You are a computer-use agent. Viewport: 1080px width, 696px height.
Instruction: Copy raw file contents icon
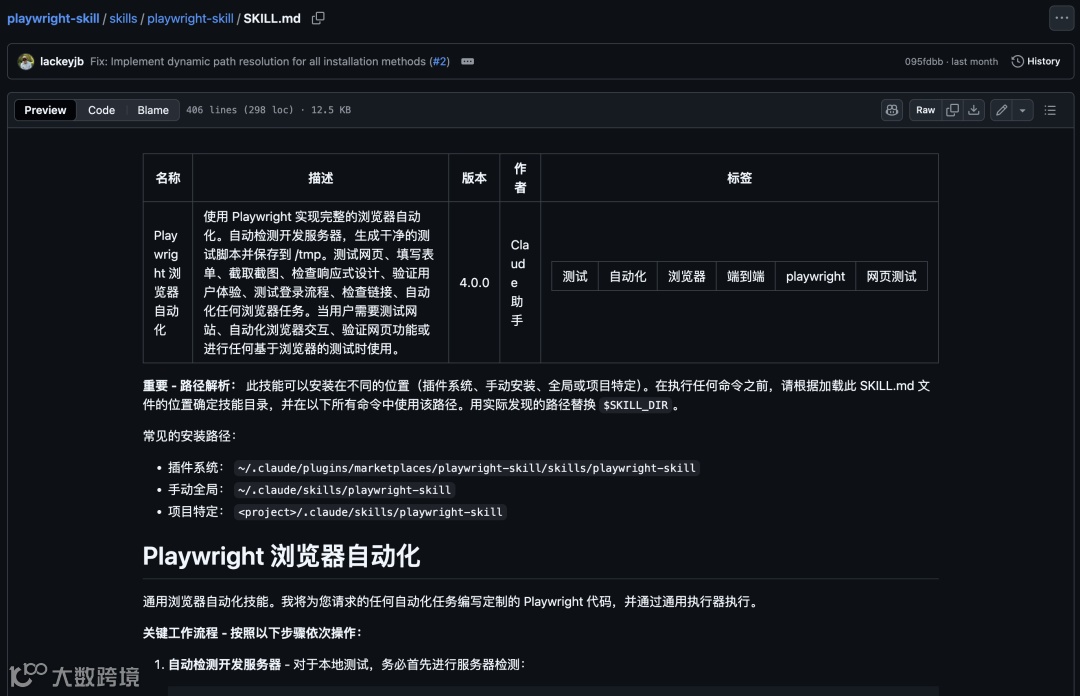(x=952, y=110)
